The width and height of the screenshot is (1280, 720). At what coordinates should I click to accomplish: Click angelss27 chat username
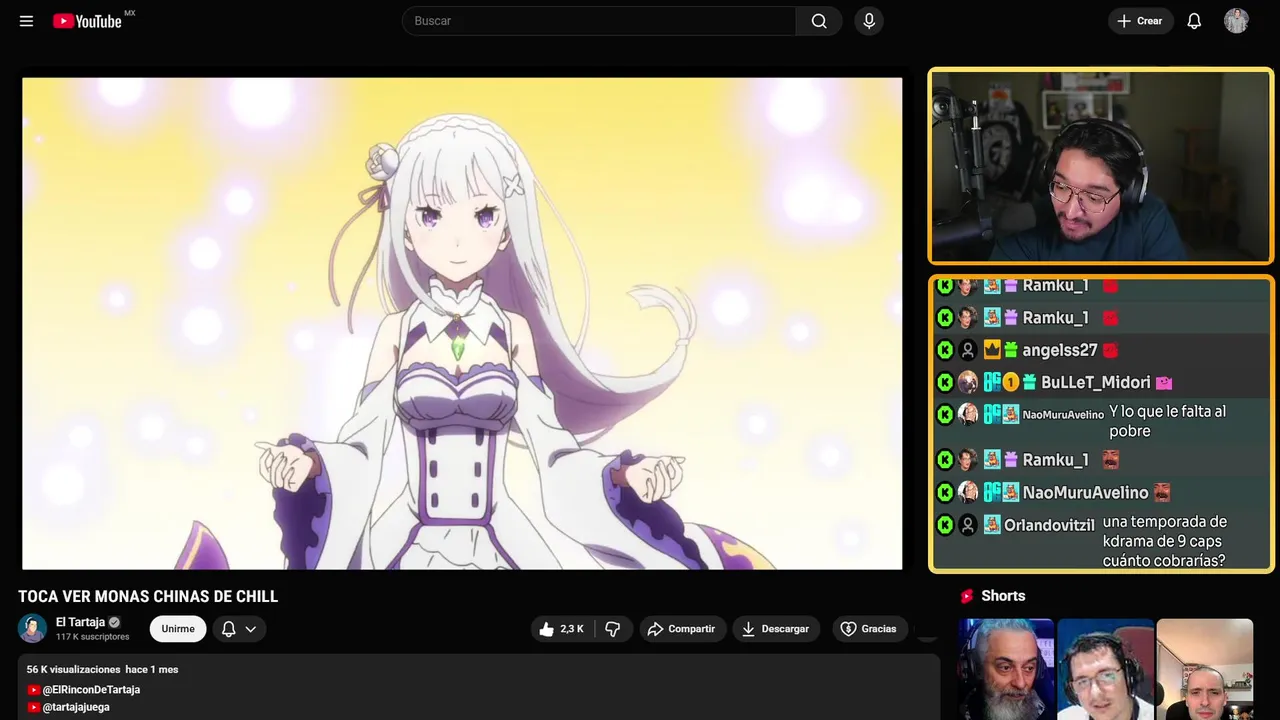(x=1060, y=351)
